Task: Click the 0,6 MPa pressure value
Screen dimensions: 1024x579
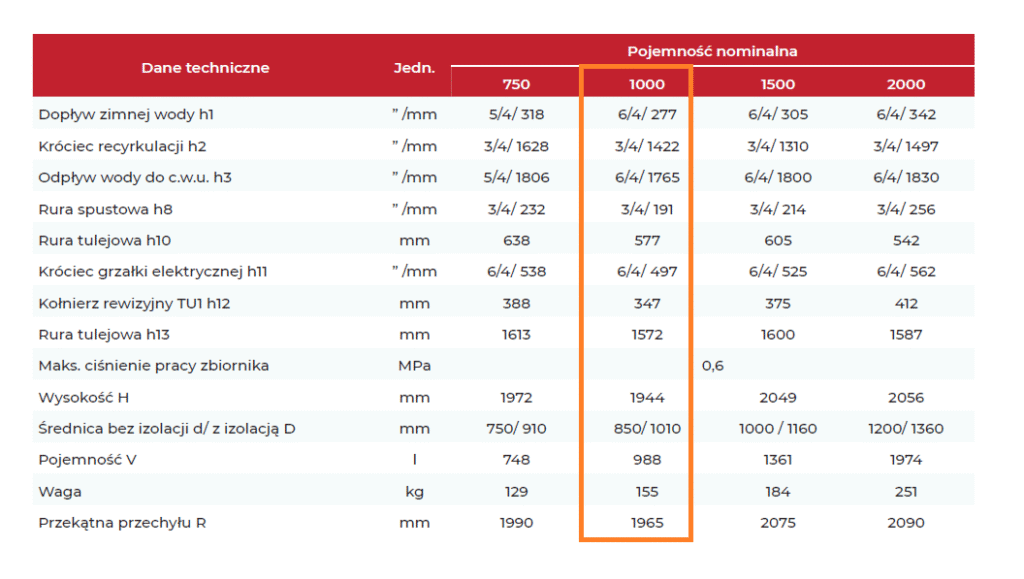Action: click(712, 366)
